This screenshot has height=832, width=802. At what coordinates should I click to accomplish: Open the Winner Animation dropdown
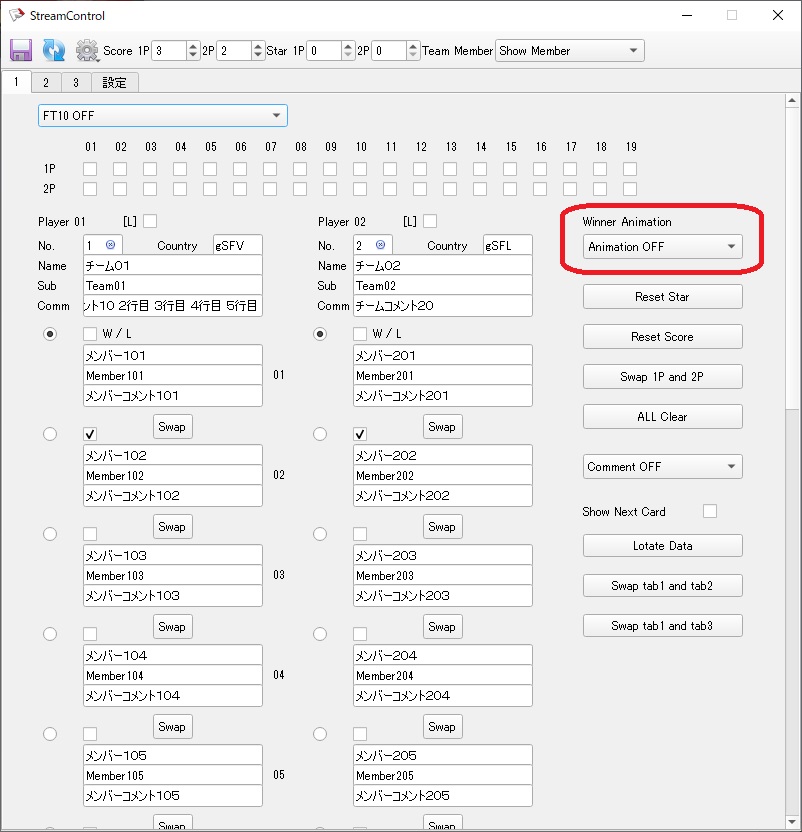pos(662,247)
